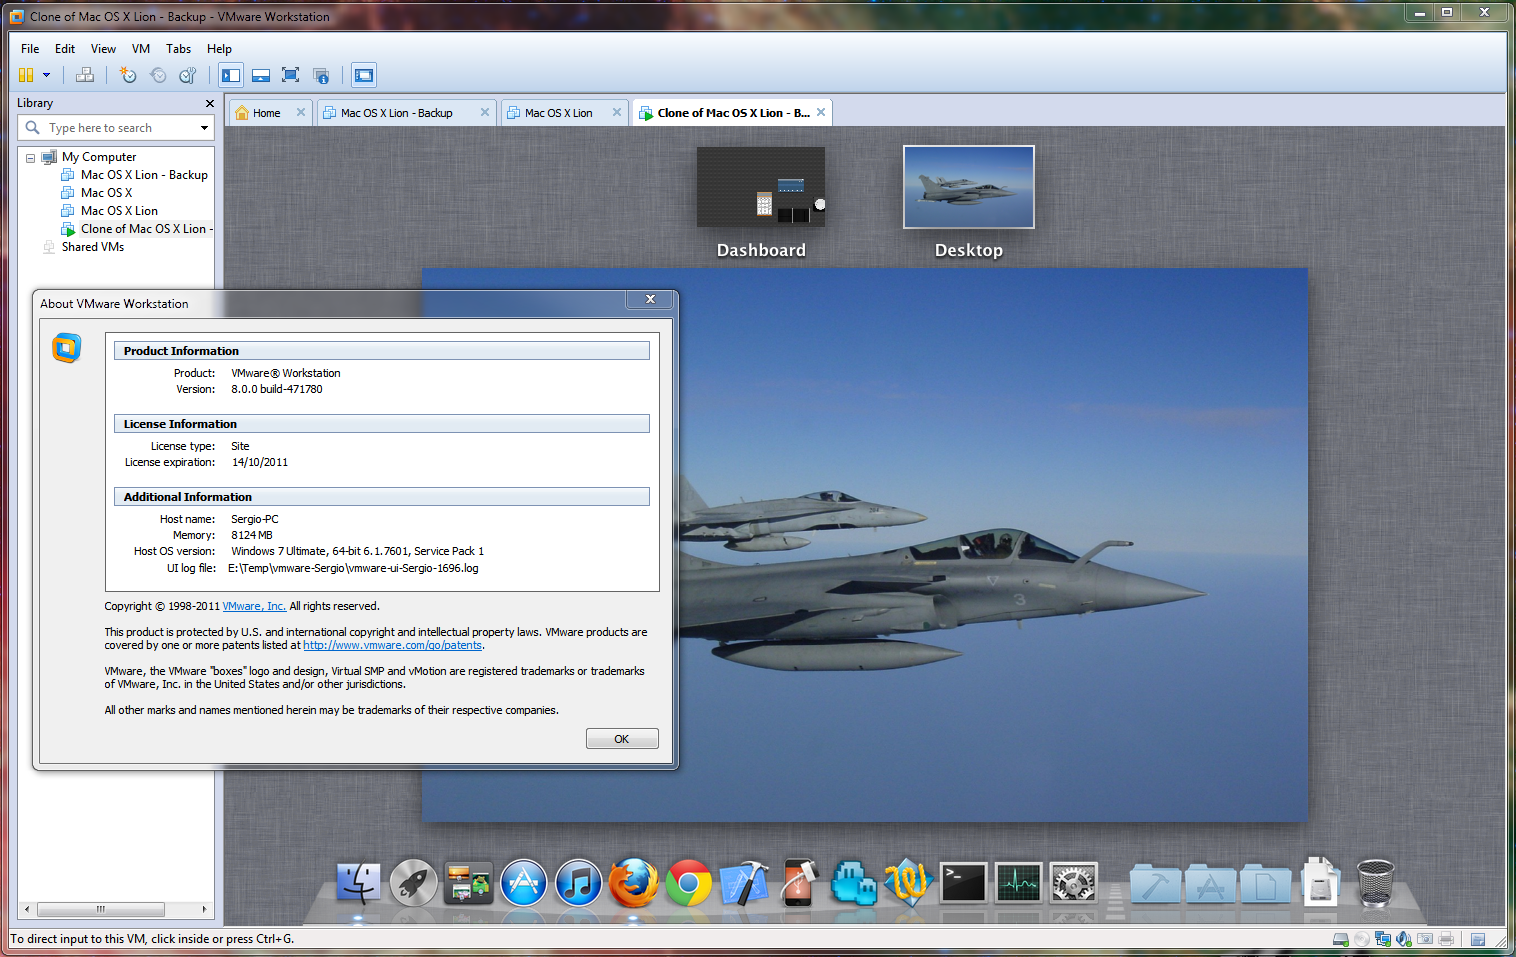Open Terminal from the Mac dock

pos(964,883)
